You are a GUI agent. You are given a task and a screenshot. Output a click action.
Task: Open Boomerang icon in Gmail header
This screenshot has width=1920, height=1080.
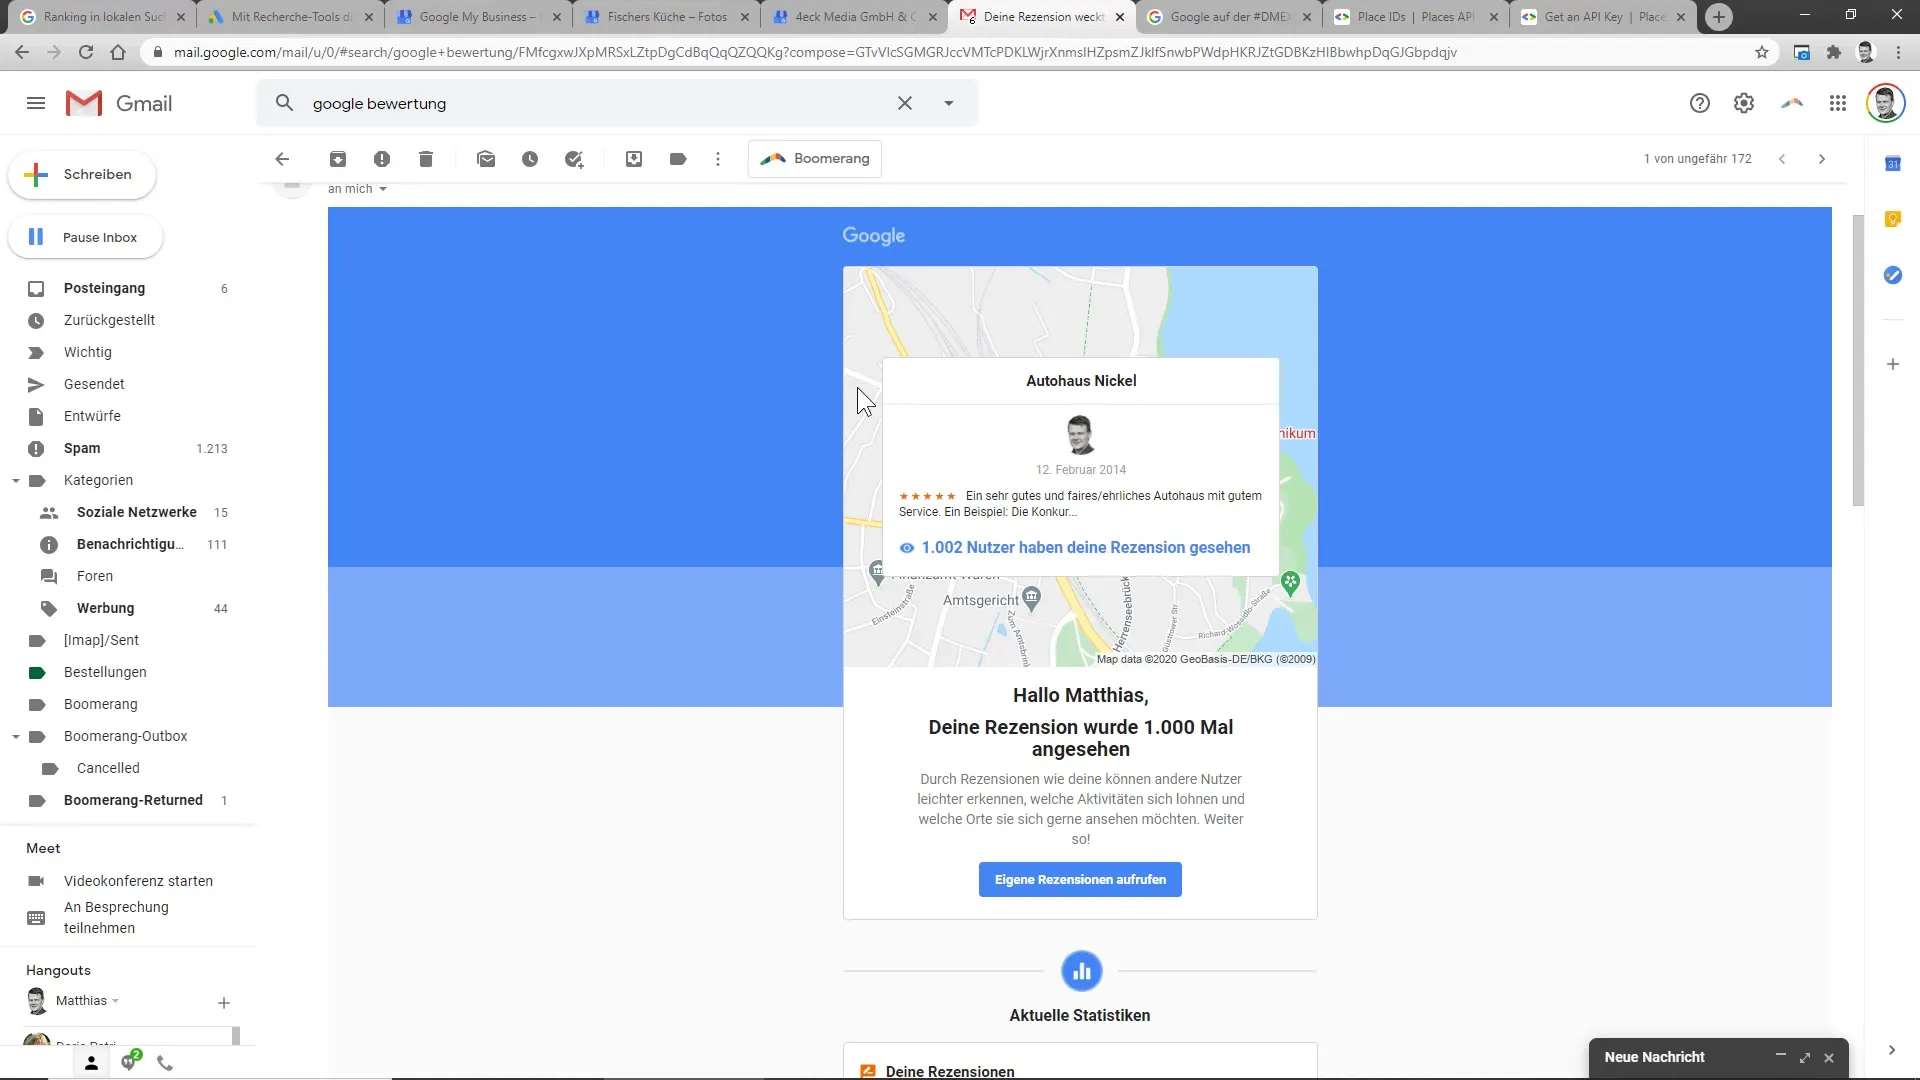click(1792, 103)
